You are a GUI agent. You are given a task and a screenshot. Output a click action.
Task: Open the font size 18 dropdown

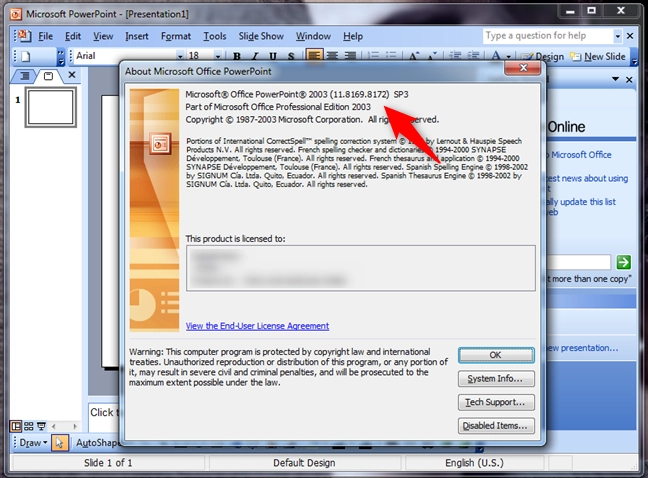(x=217, y=56)
